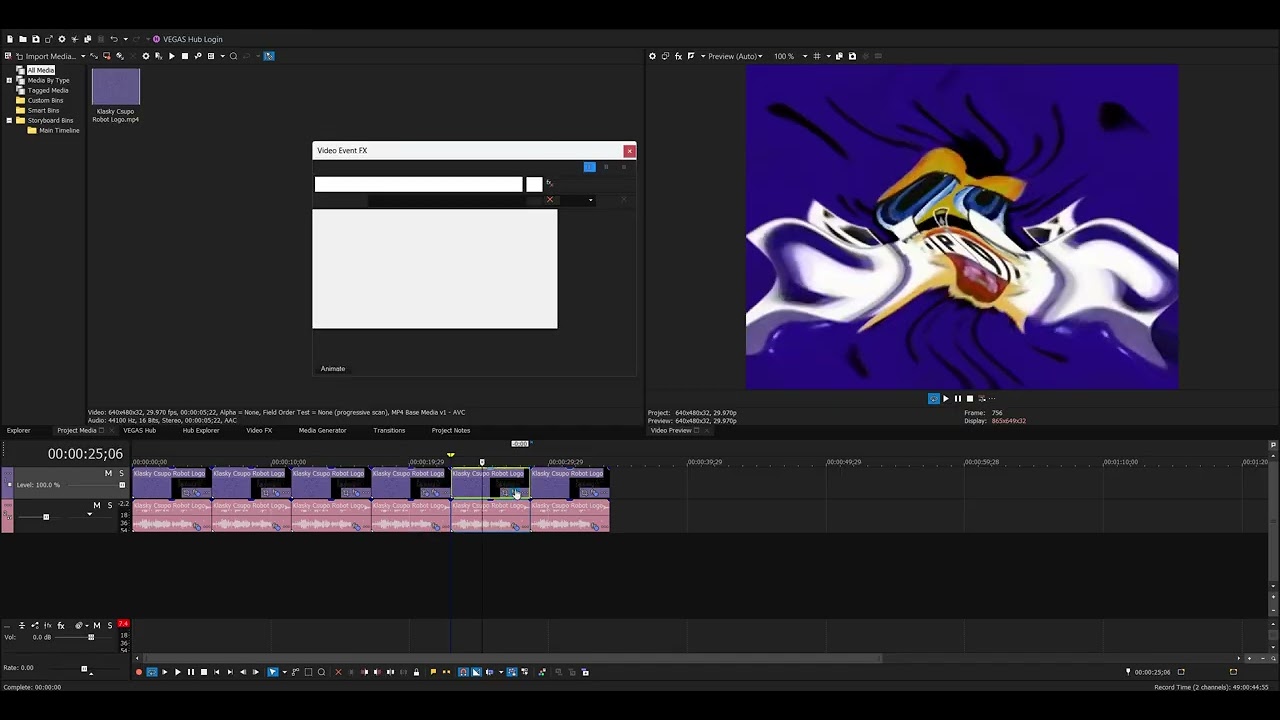Open Import Media dropdown arrow
The width and height of the screenshot is (1280, 720).
(83, 56)
